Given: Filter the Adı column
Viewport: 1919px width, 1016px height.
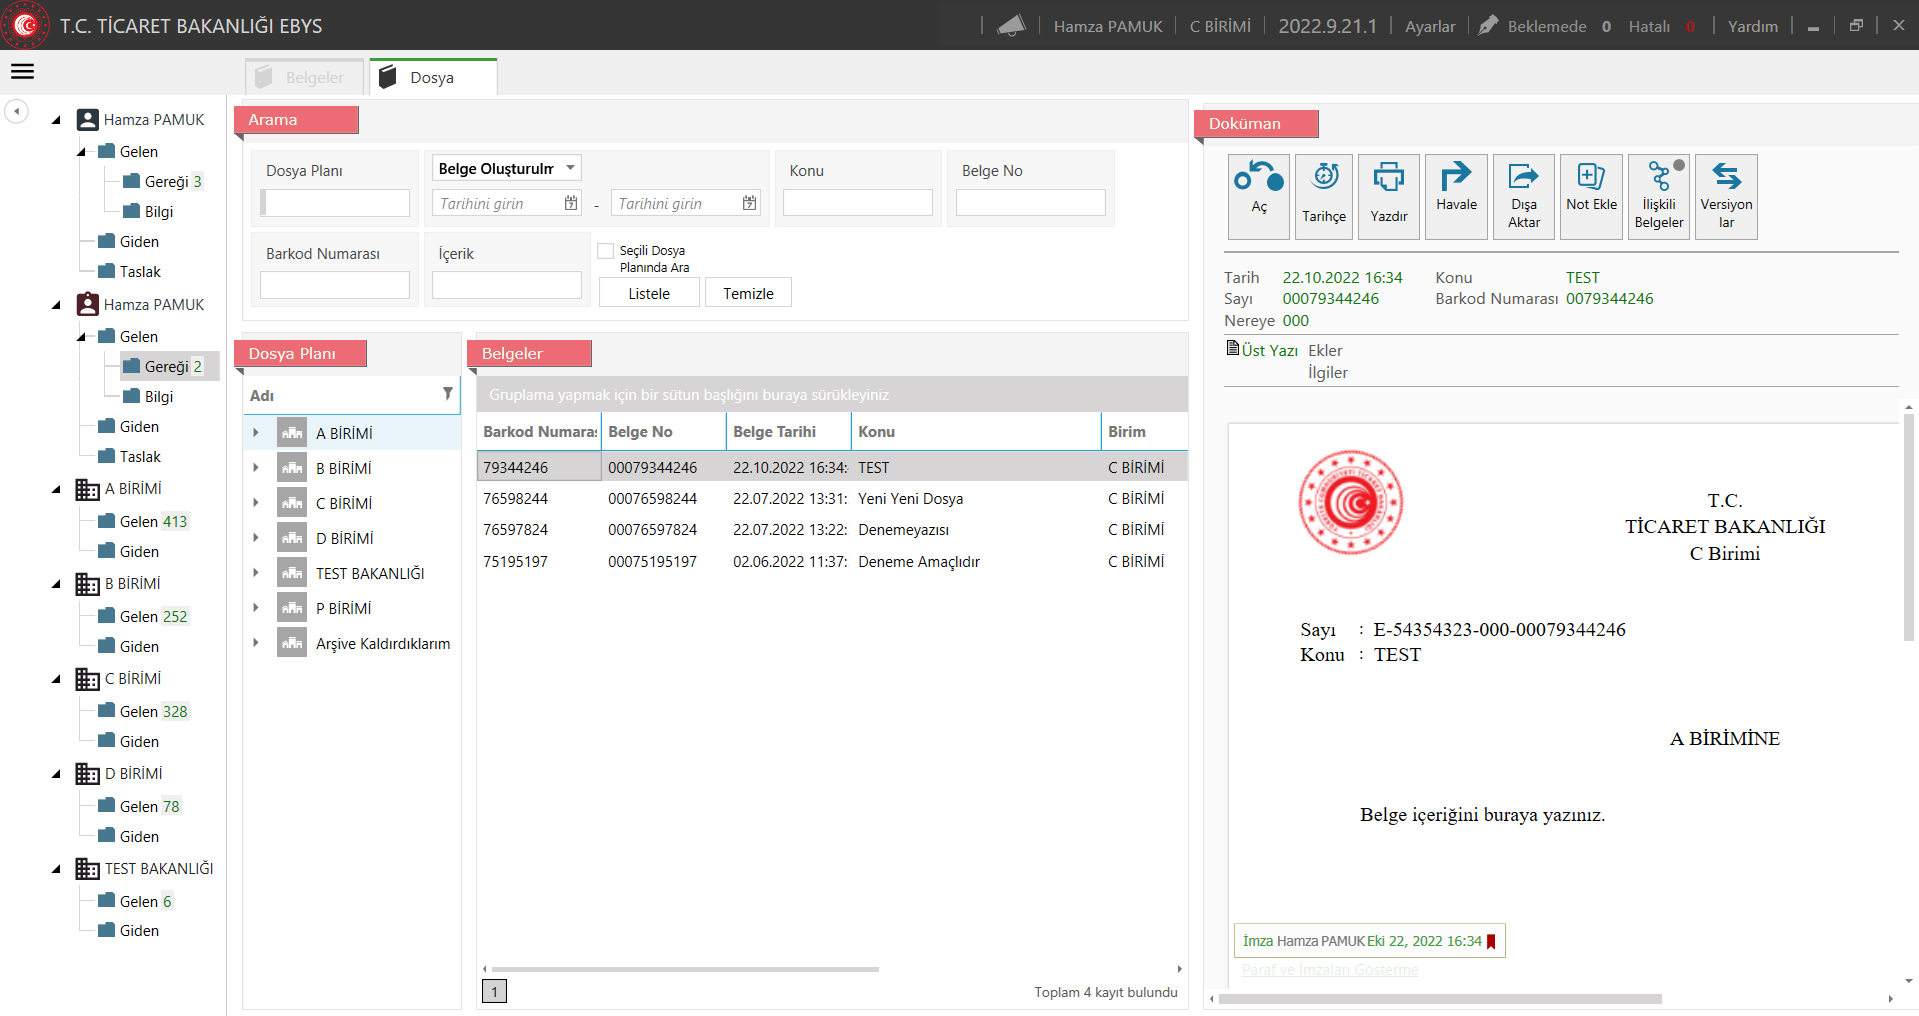Looking at the screenshot, I should 447,394.
